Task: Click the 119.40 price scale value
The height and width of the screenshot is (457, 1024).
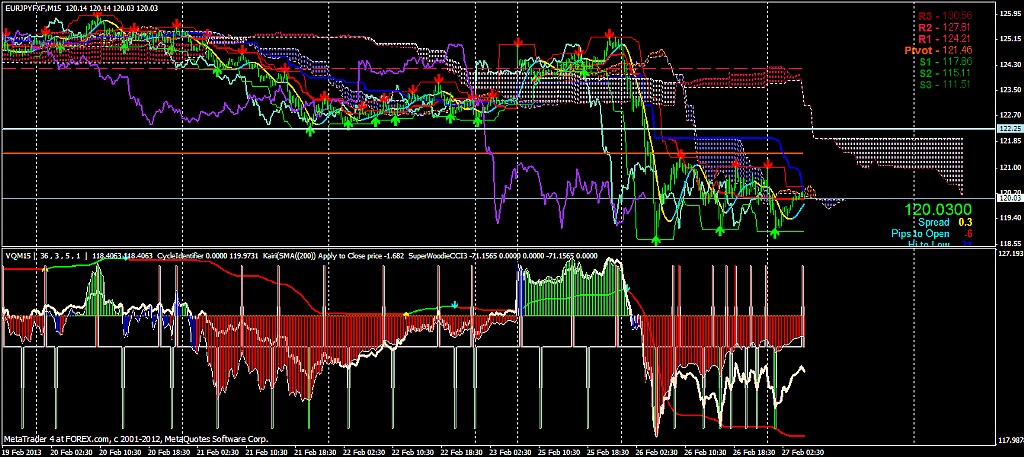Action: (1010, 218)
